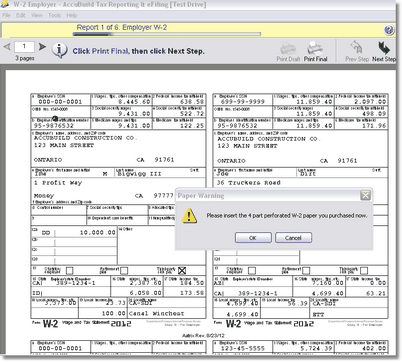Click 'Click Print Final, then click Next Step' instruction

point(138,51)
